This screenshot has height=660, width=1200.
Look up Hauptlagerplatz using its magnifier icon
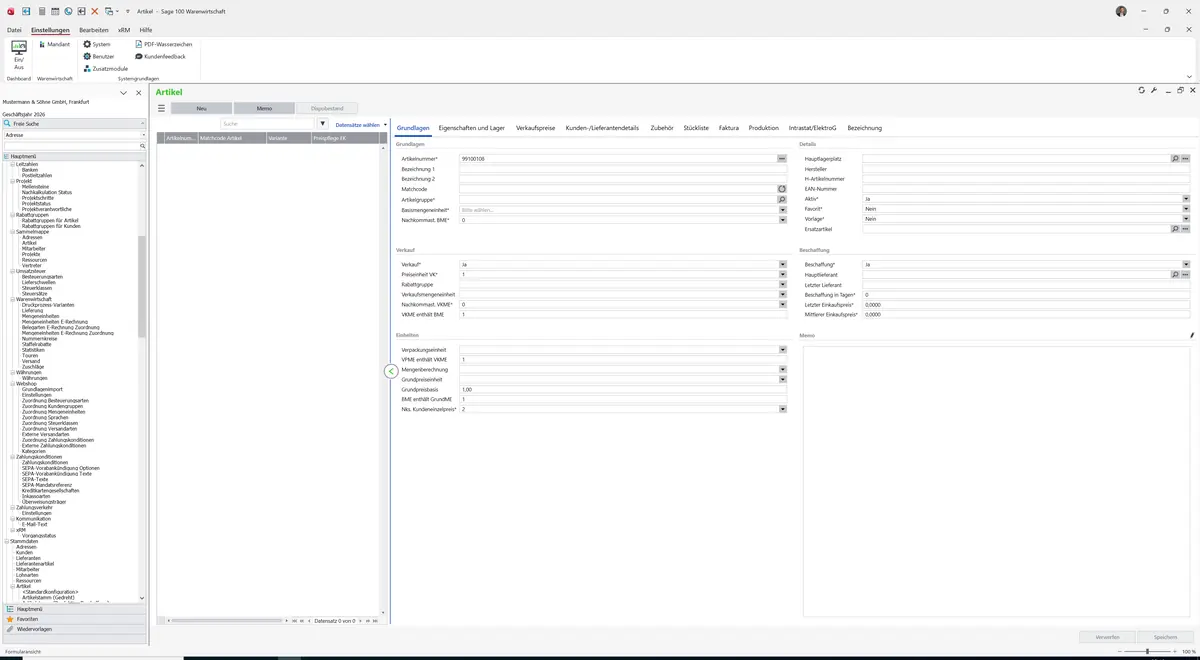tap(1175, 159)
